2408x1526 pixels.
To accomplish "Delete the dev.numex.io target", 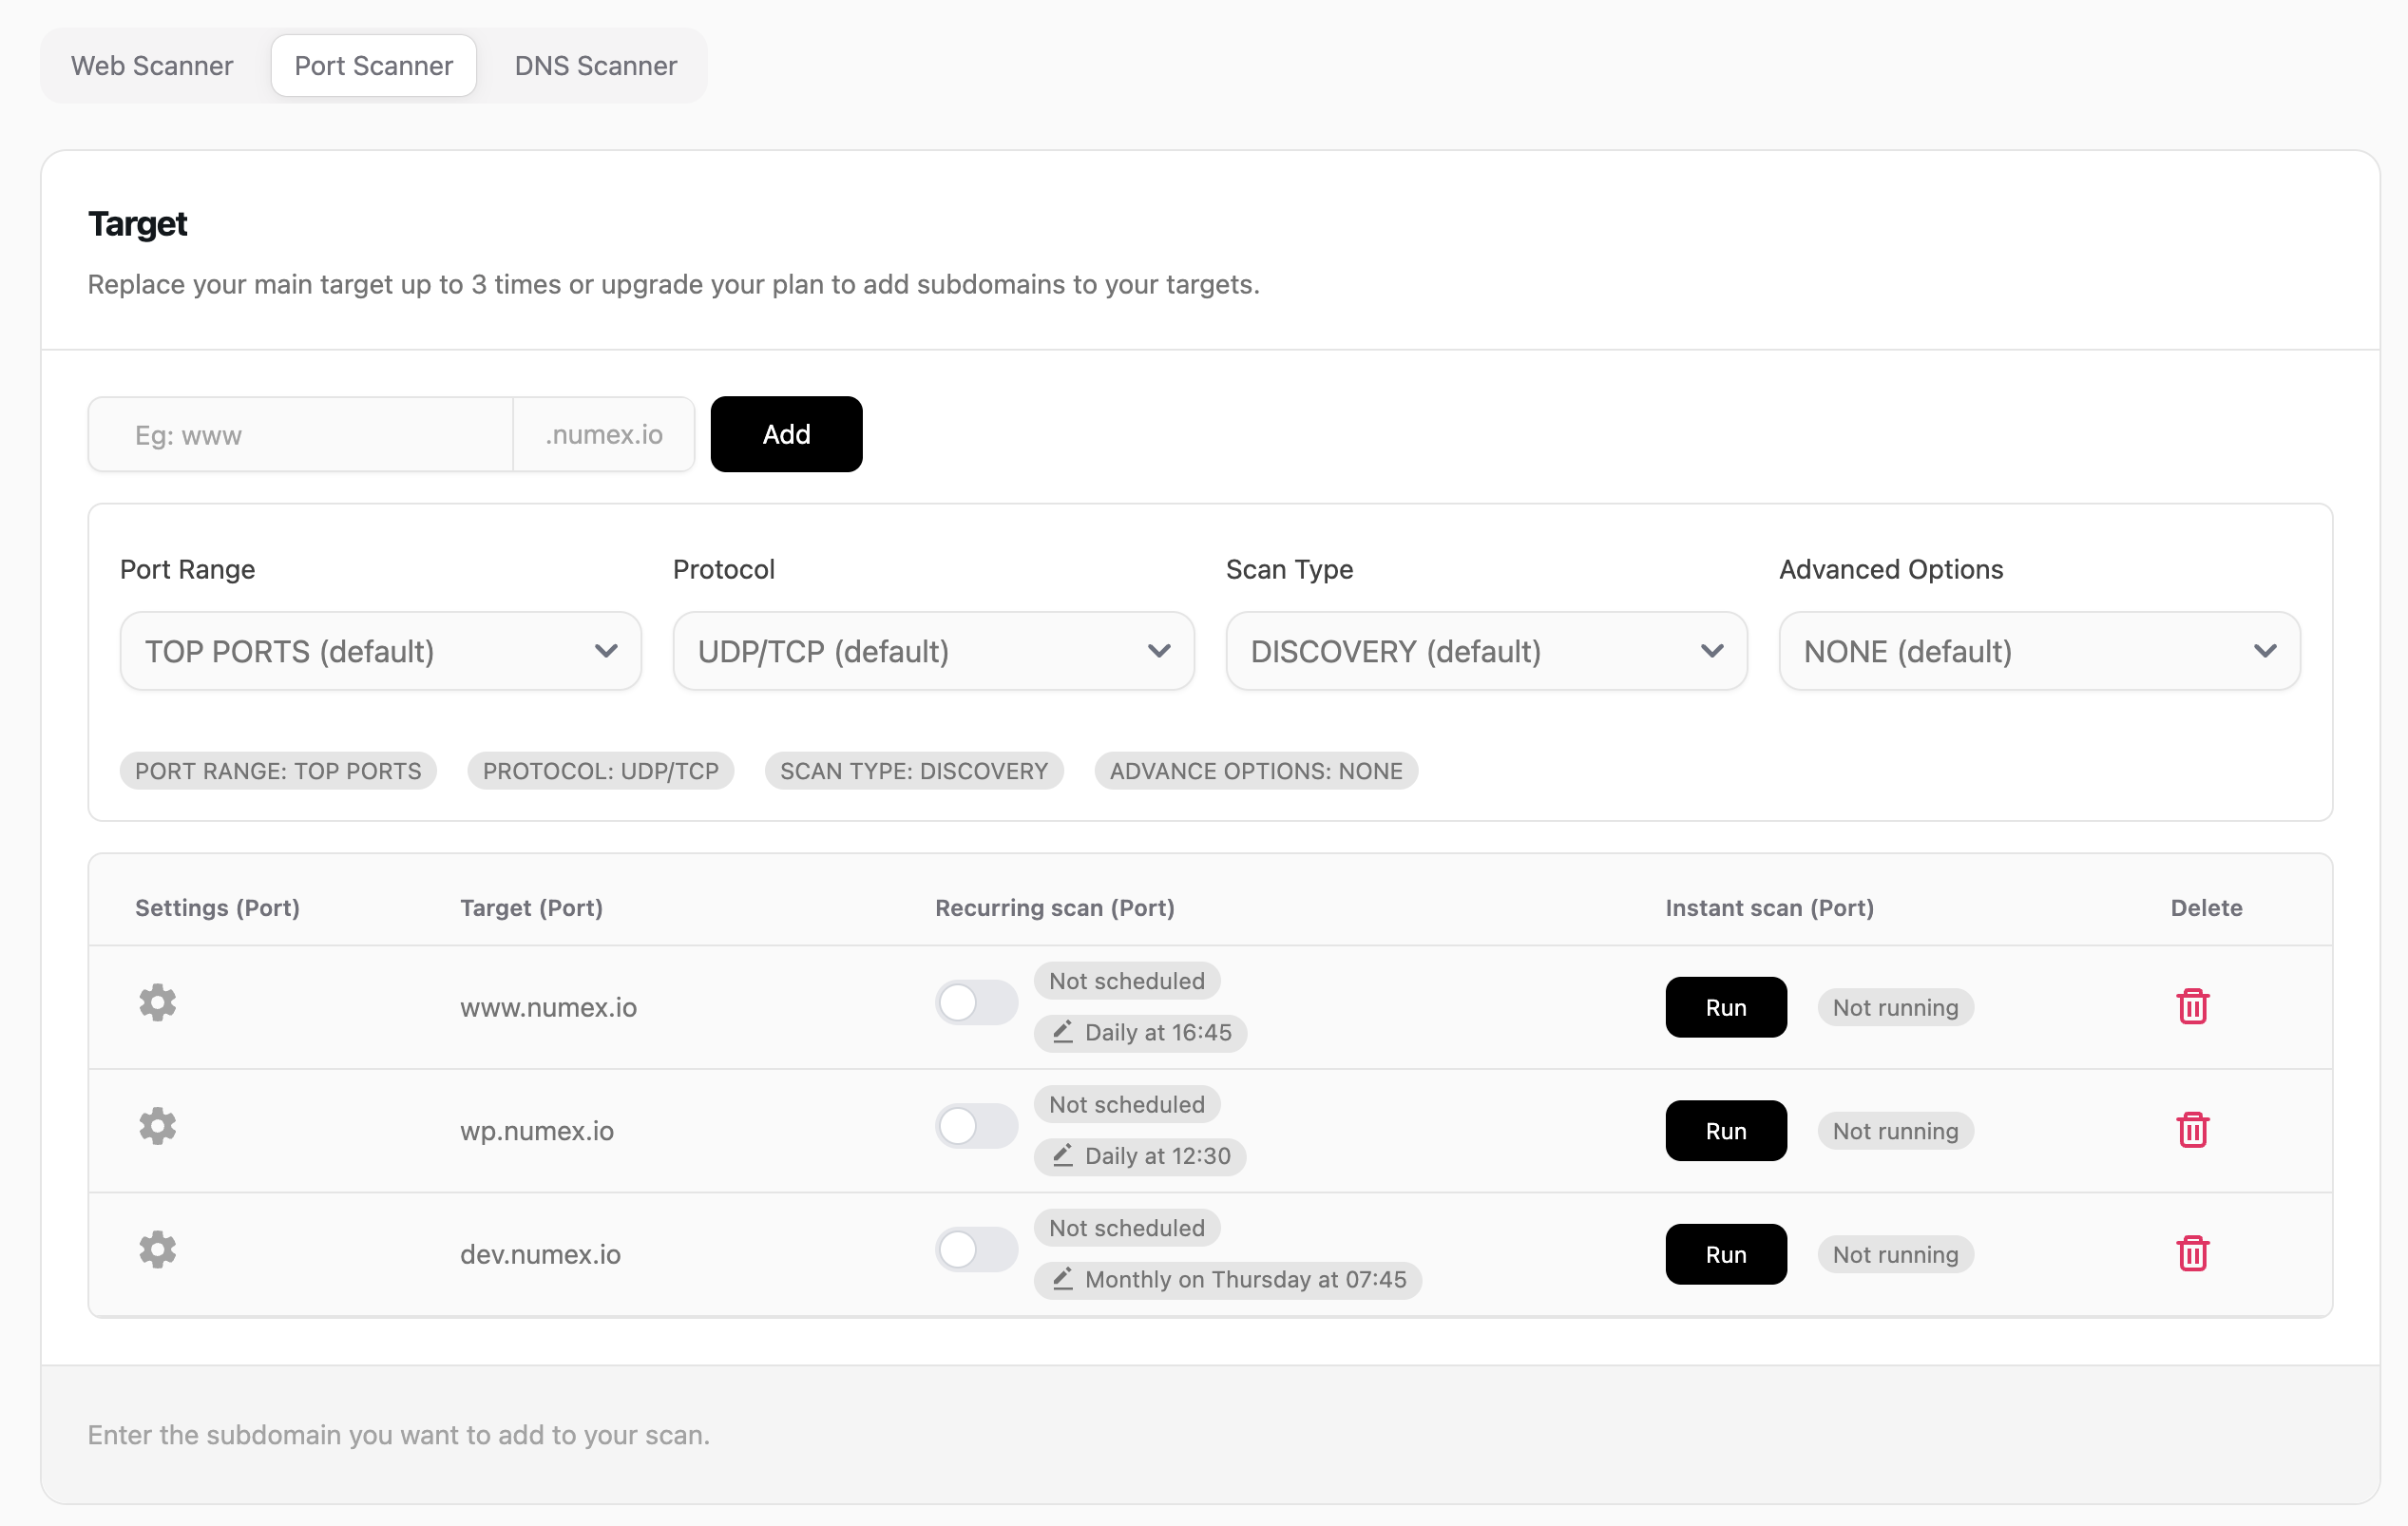I will tap(2192, 1253).
